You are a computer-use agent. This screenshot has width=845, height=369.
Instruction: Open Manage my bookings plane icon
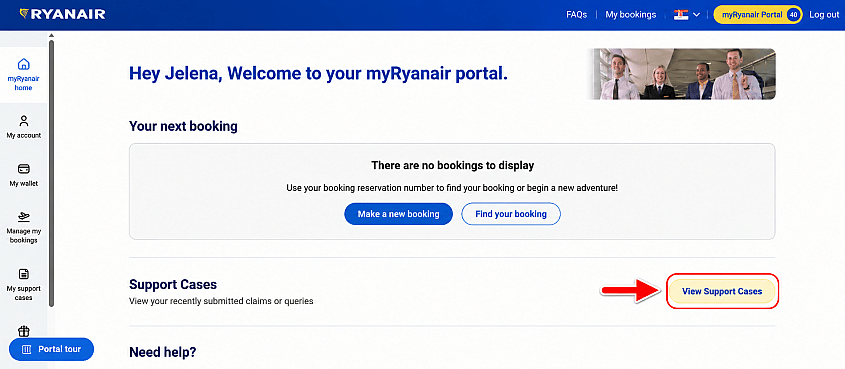point(24,217)
